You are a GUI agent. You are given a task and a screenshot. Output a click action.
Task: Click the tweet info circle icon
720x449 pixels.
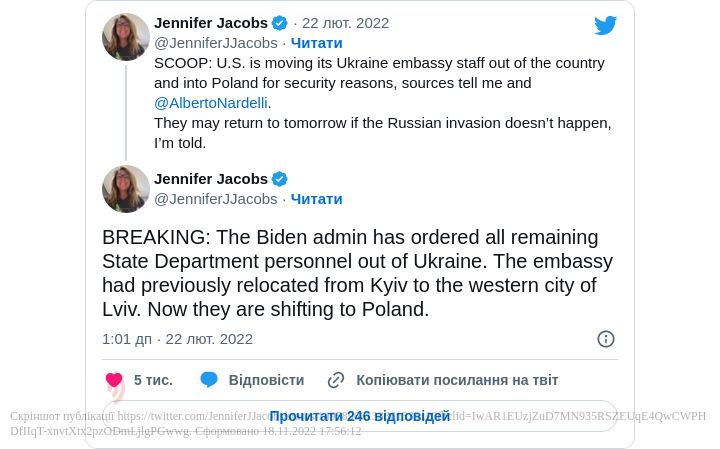(606, 339)
